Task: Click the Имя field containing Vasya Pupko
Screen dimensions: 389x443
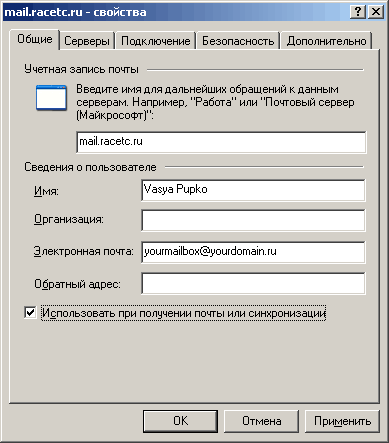Action: [x=253, y=190]
